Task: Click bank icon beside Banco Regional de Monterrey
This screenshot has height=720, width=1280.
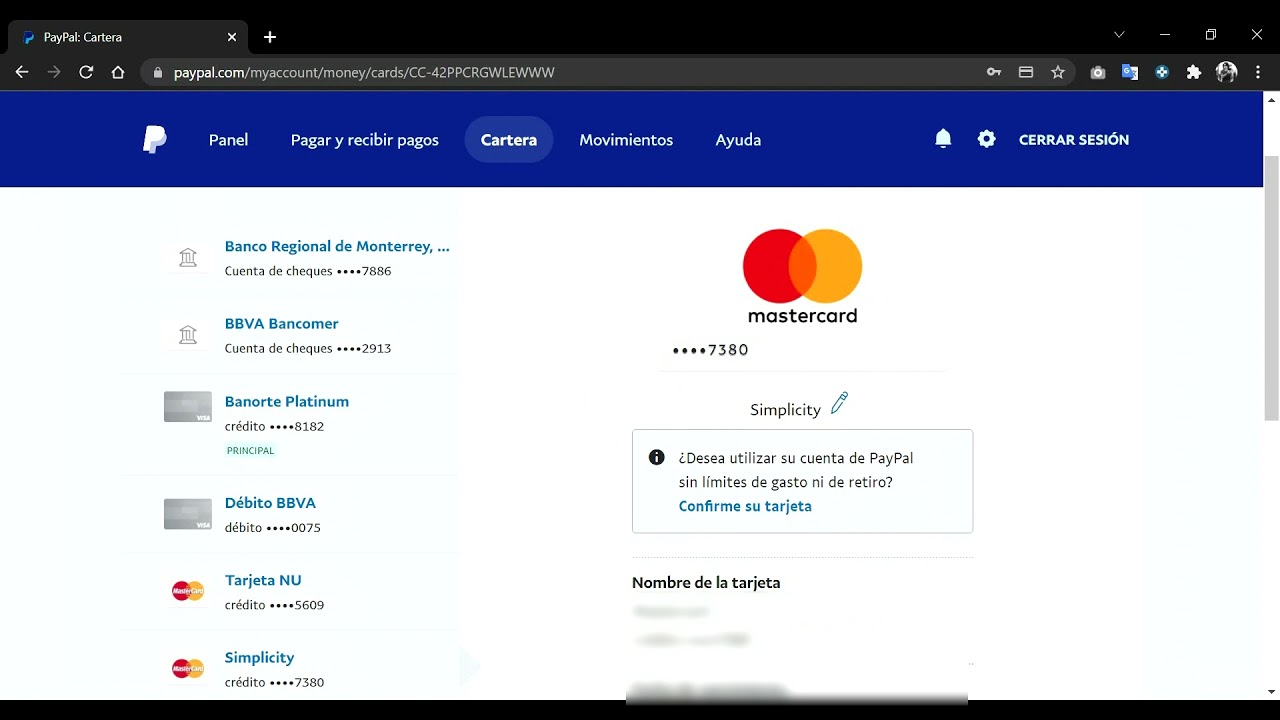Action: click(188, 258)
